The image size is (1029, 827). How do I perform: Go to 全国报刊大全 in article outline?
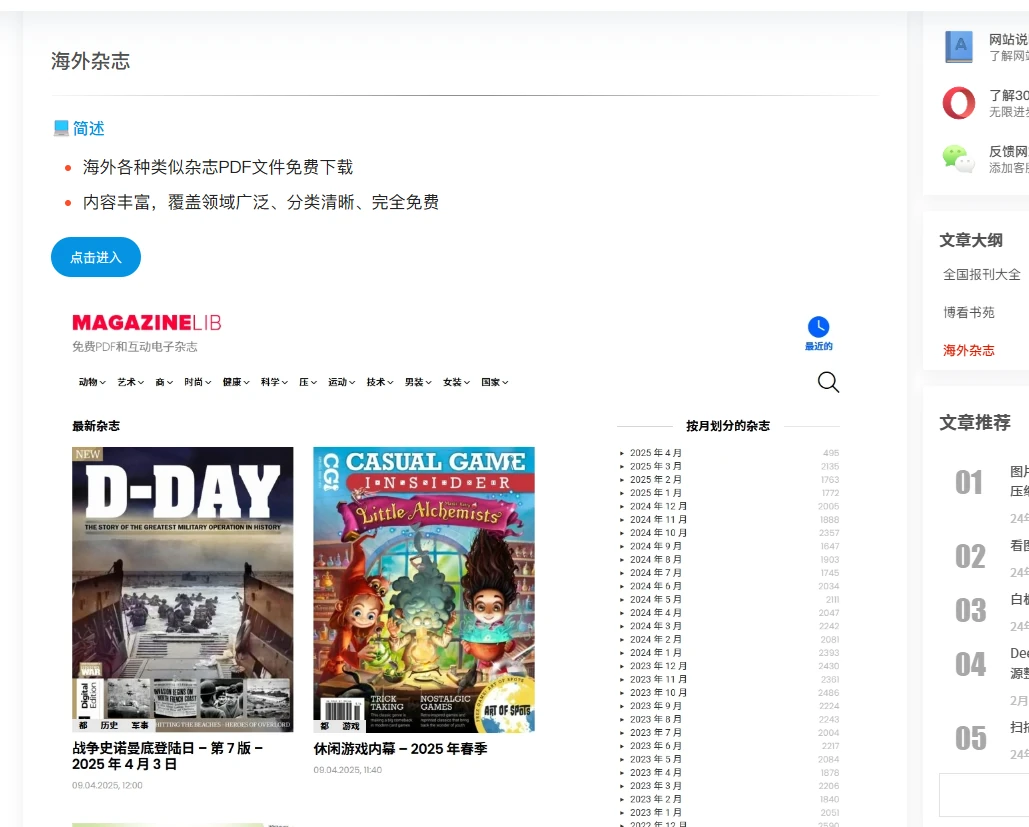(x=982, y=274)
